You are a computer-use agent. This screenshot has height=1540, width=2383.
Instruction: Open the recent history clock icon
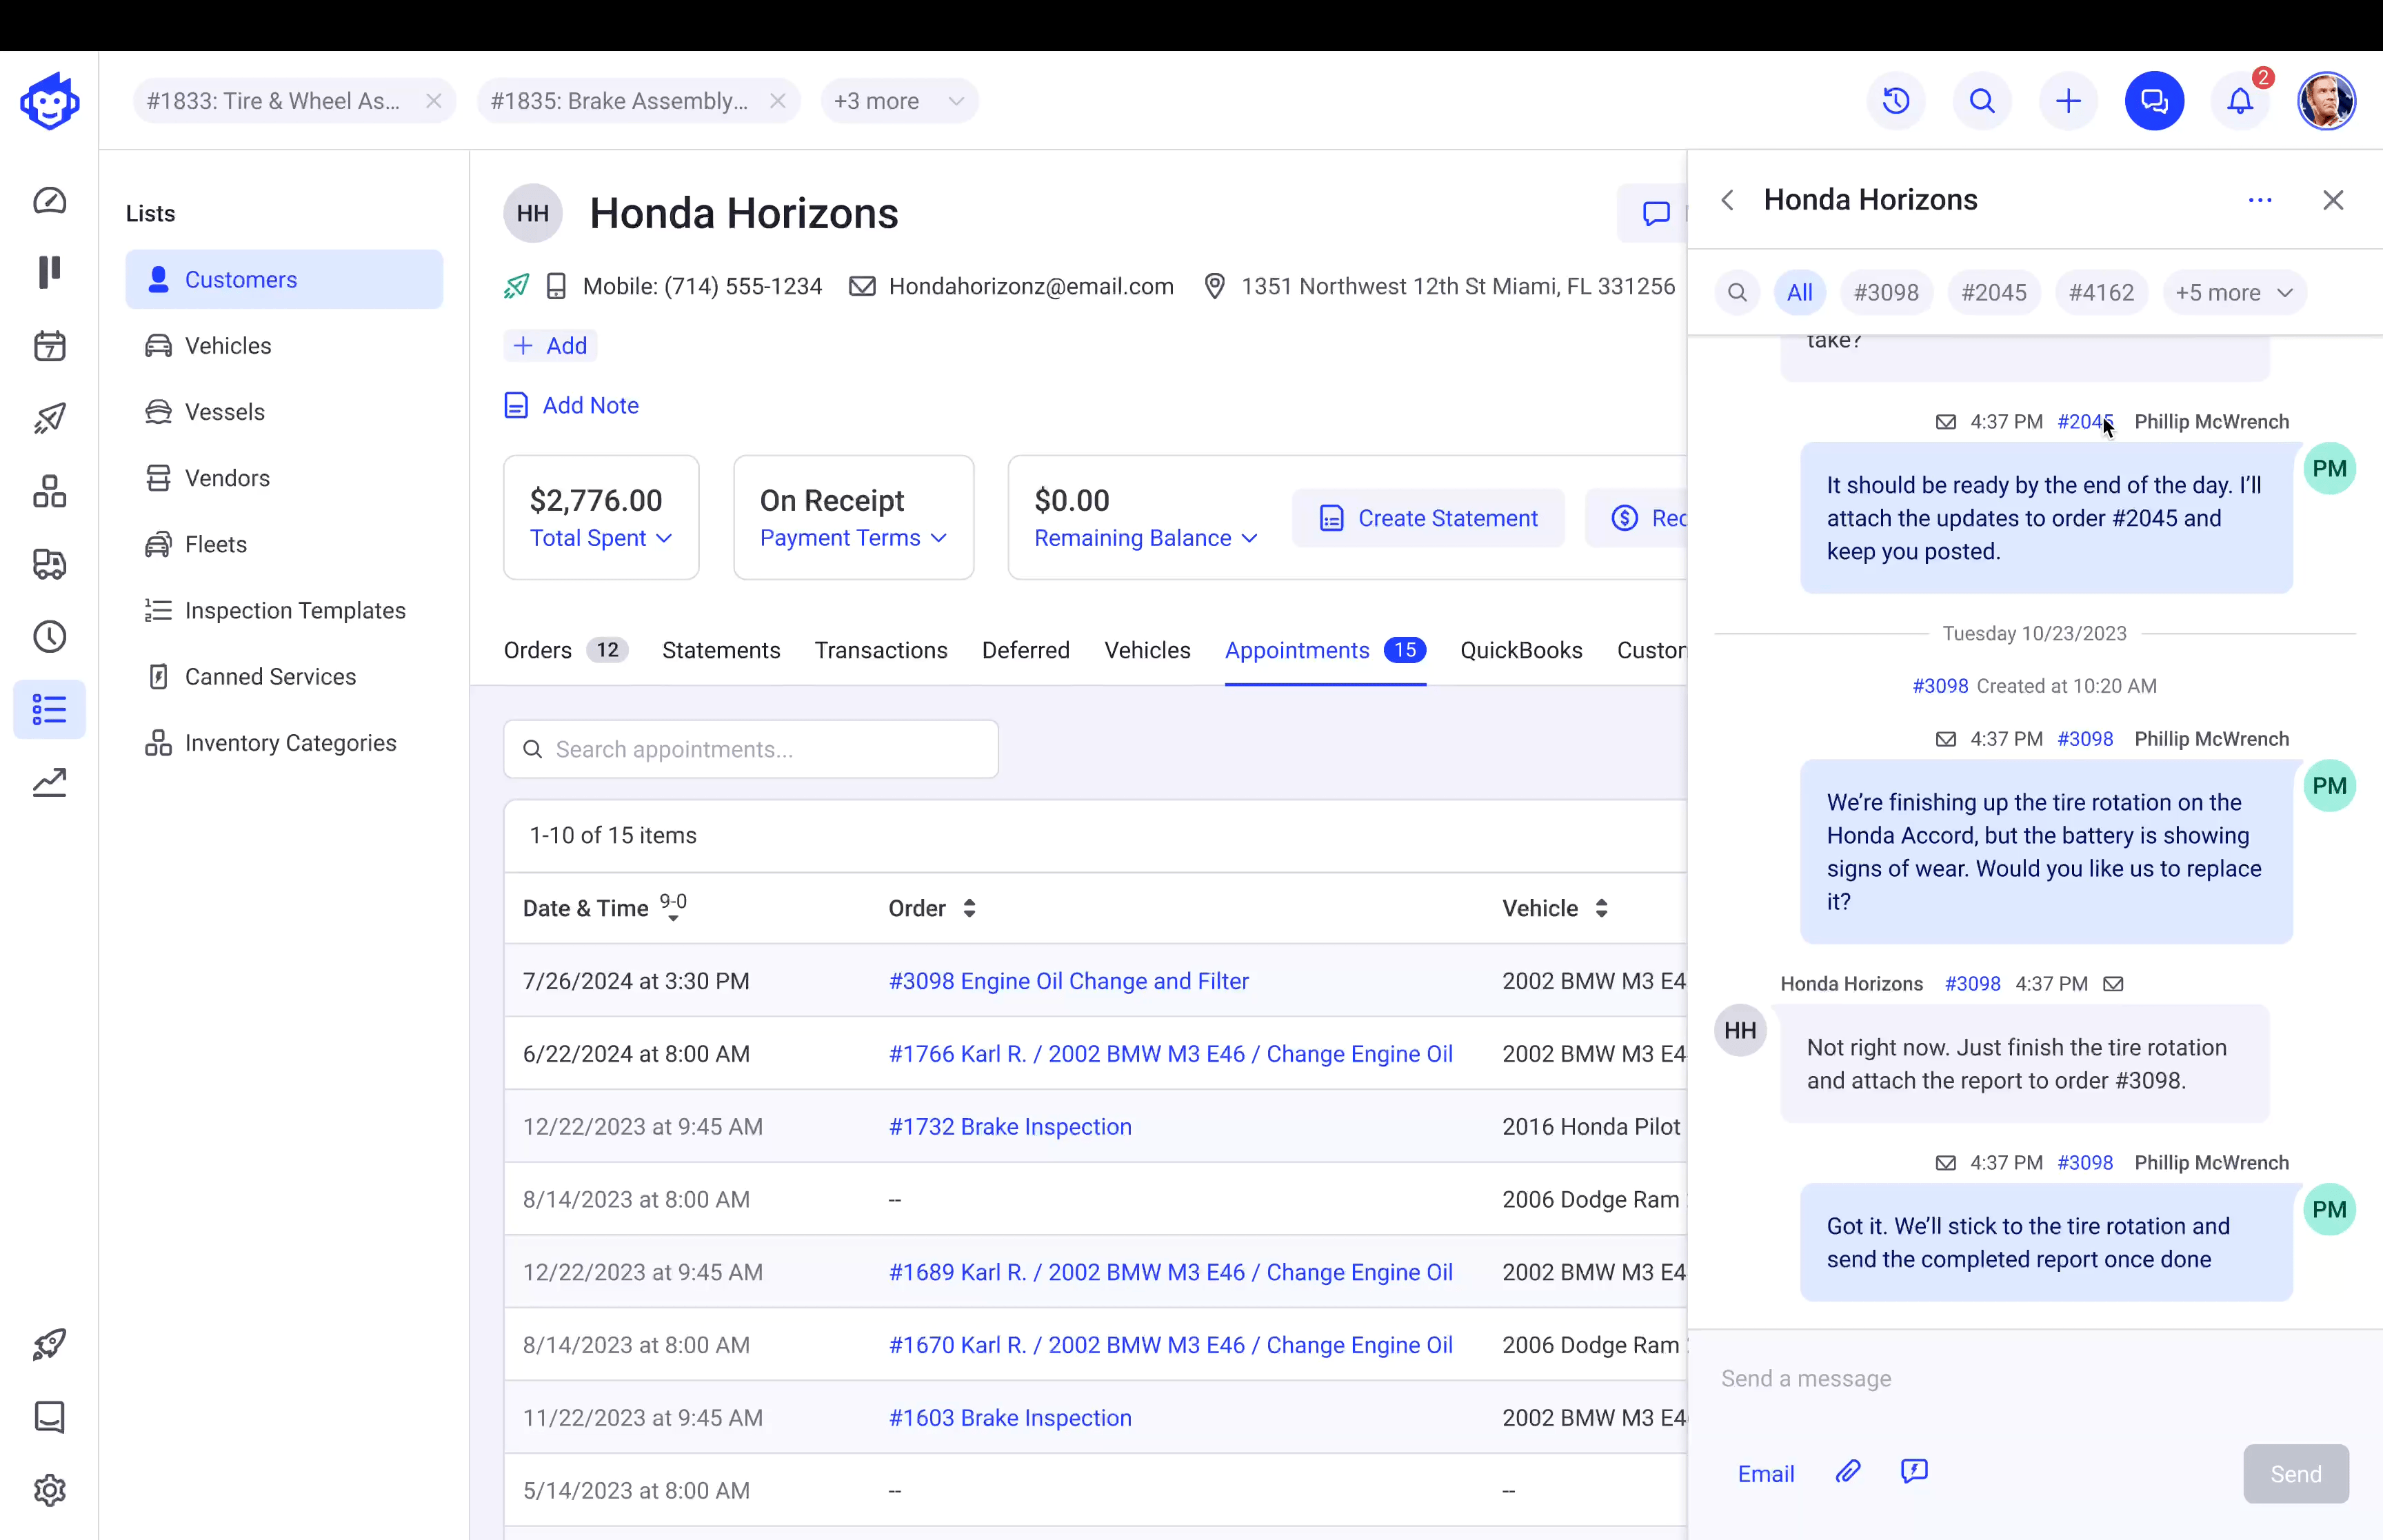1896,101
